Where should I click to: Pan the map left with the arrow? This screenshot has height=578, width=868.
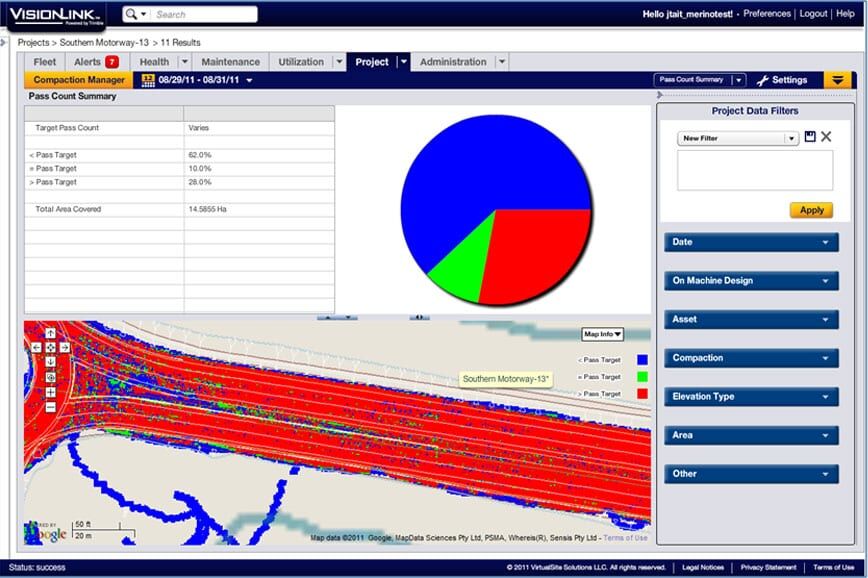point(36,347)
